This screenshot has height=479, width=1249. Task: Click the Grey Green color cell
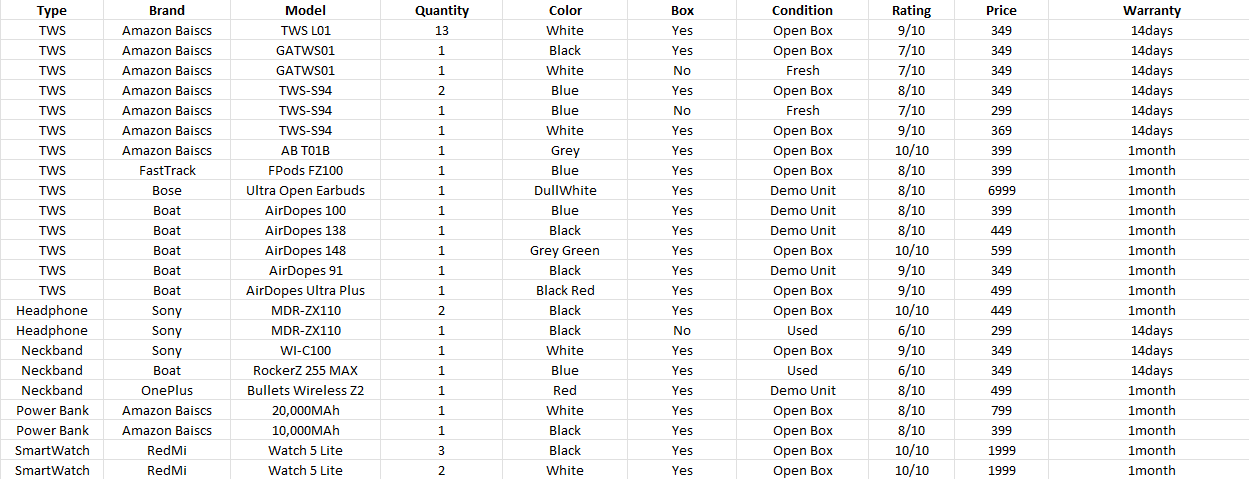[x=564, y=251]
